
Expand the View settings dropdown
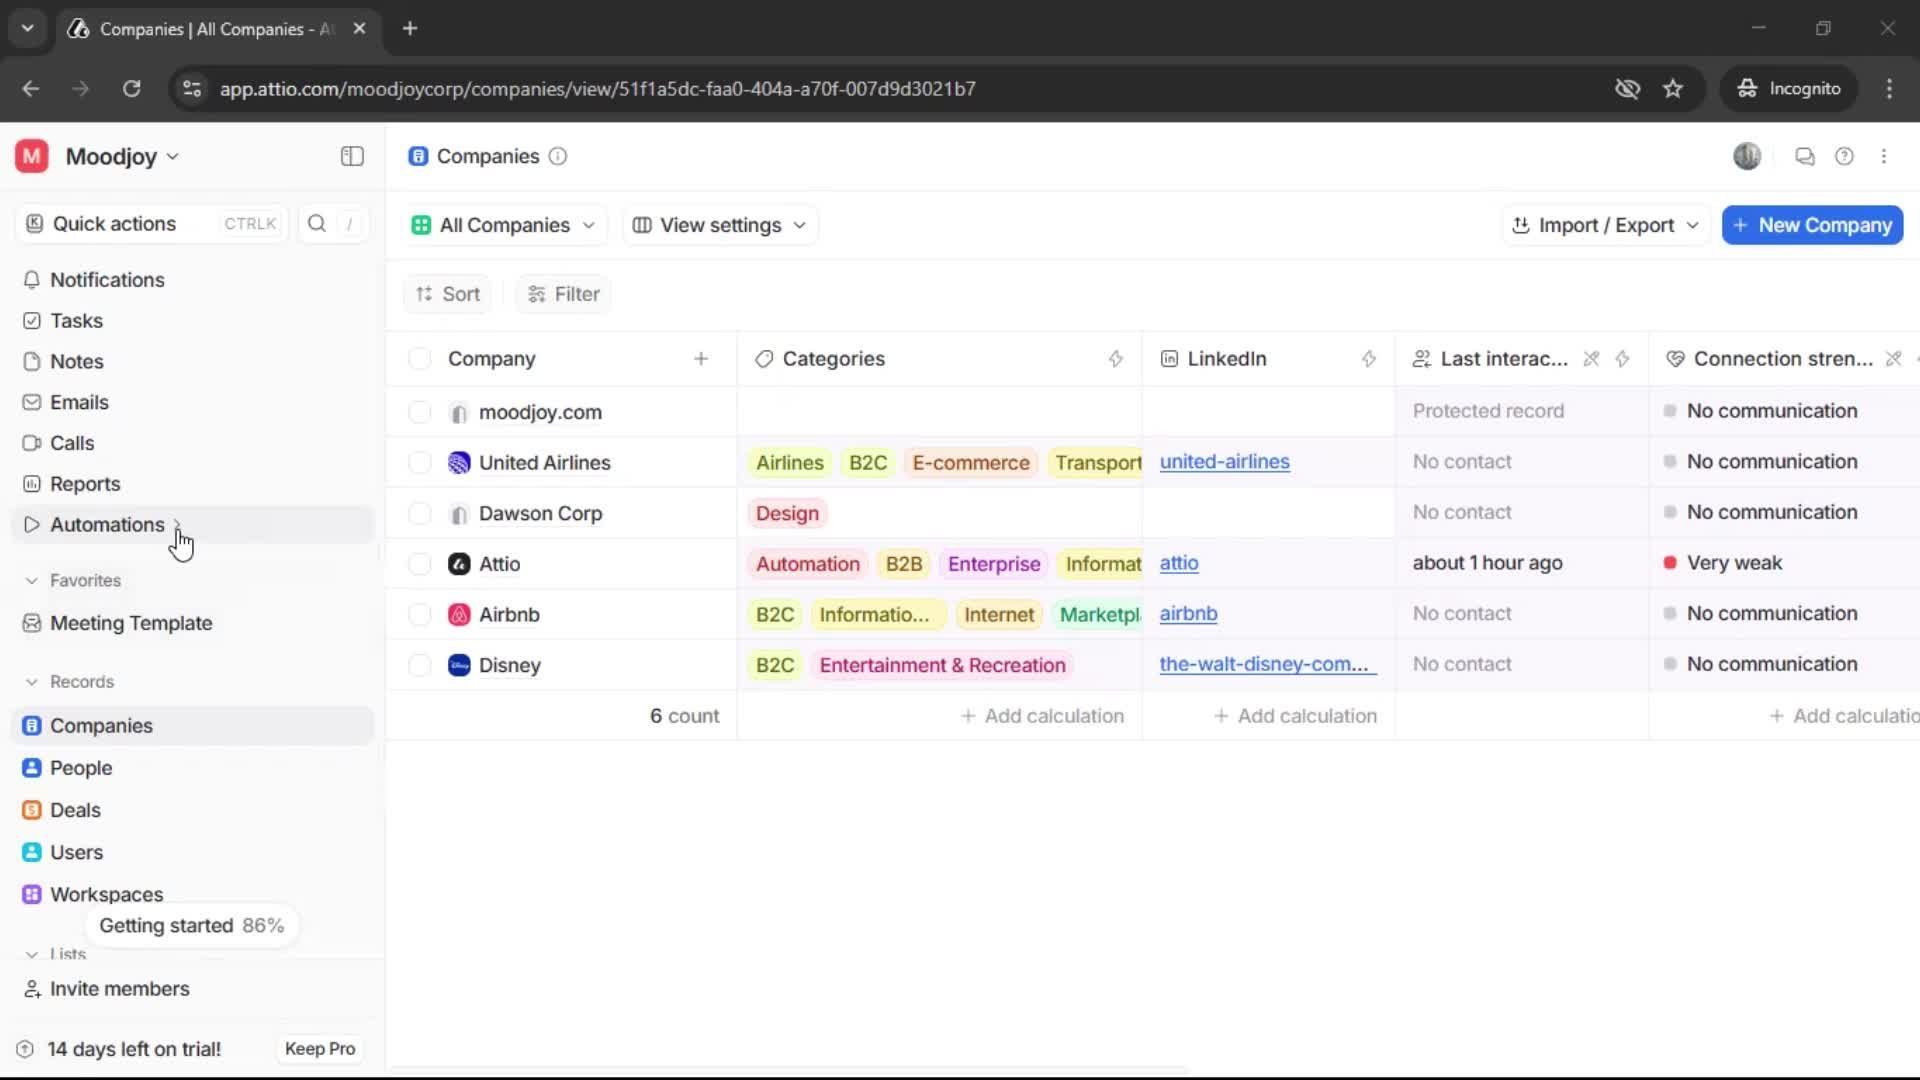(x=720, y=225)
